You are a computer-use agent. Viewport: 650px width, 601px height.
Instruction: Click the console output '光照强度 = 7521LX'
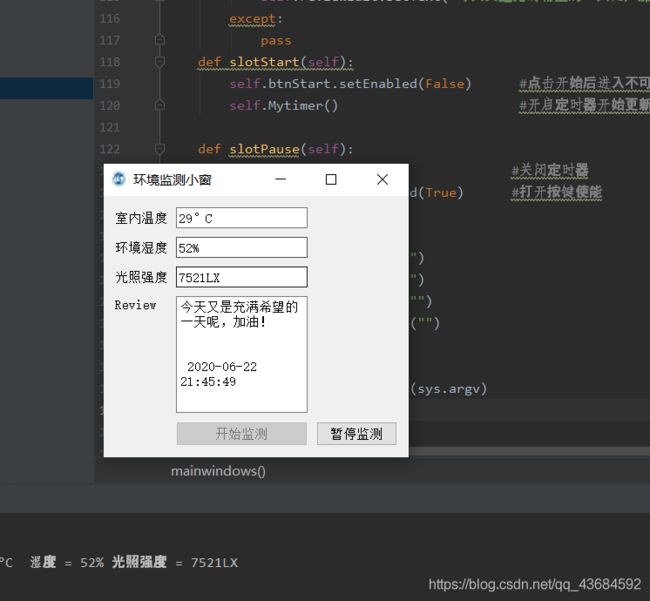[x=175, y=562]
